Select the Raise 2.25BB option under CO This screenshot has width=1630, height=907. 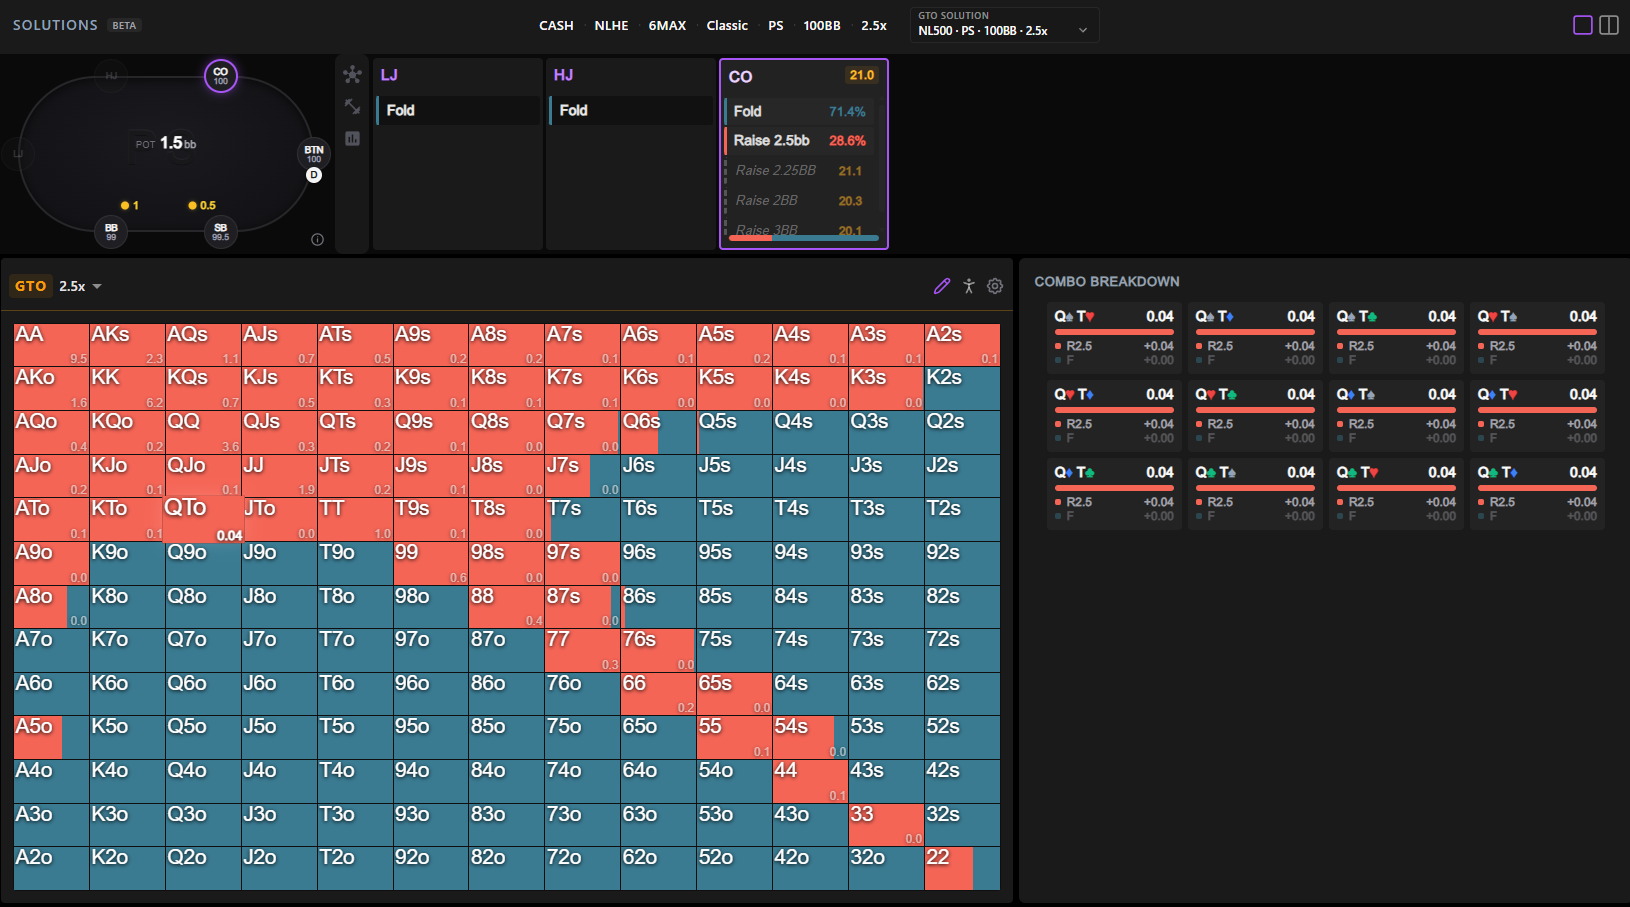(x=800, y=171)
